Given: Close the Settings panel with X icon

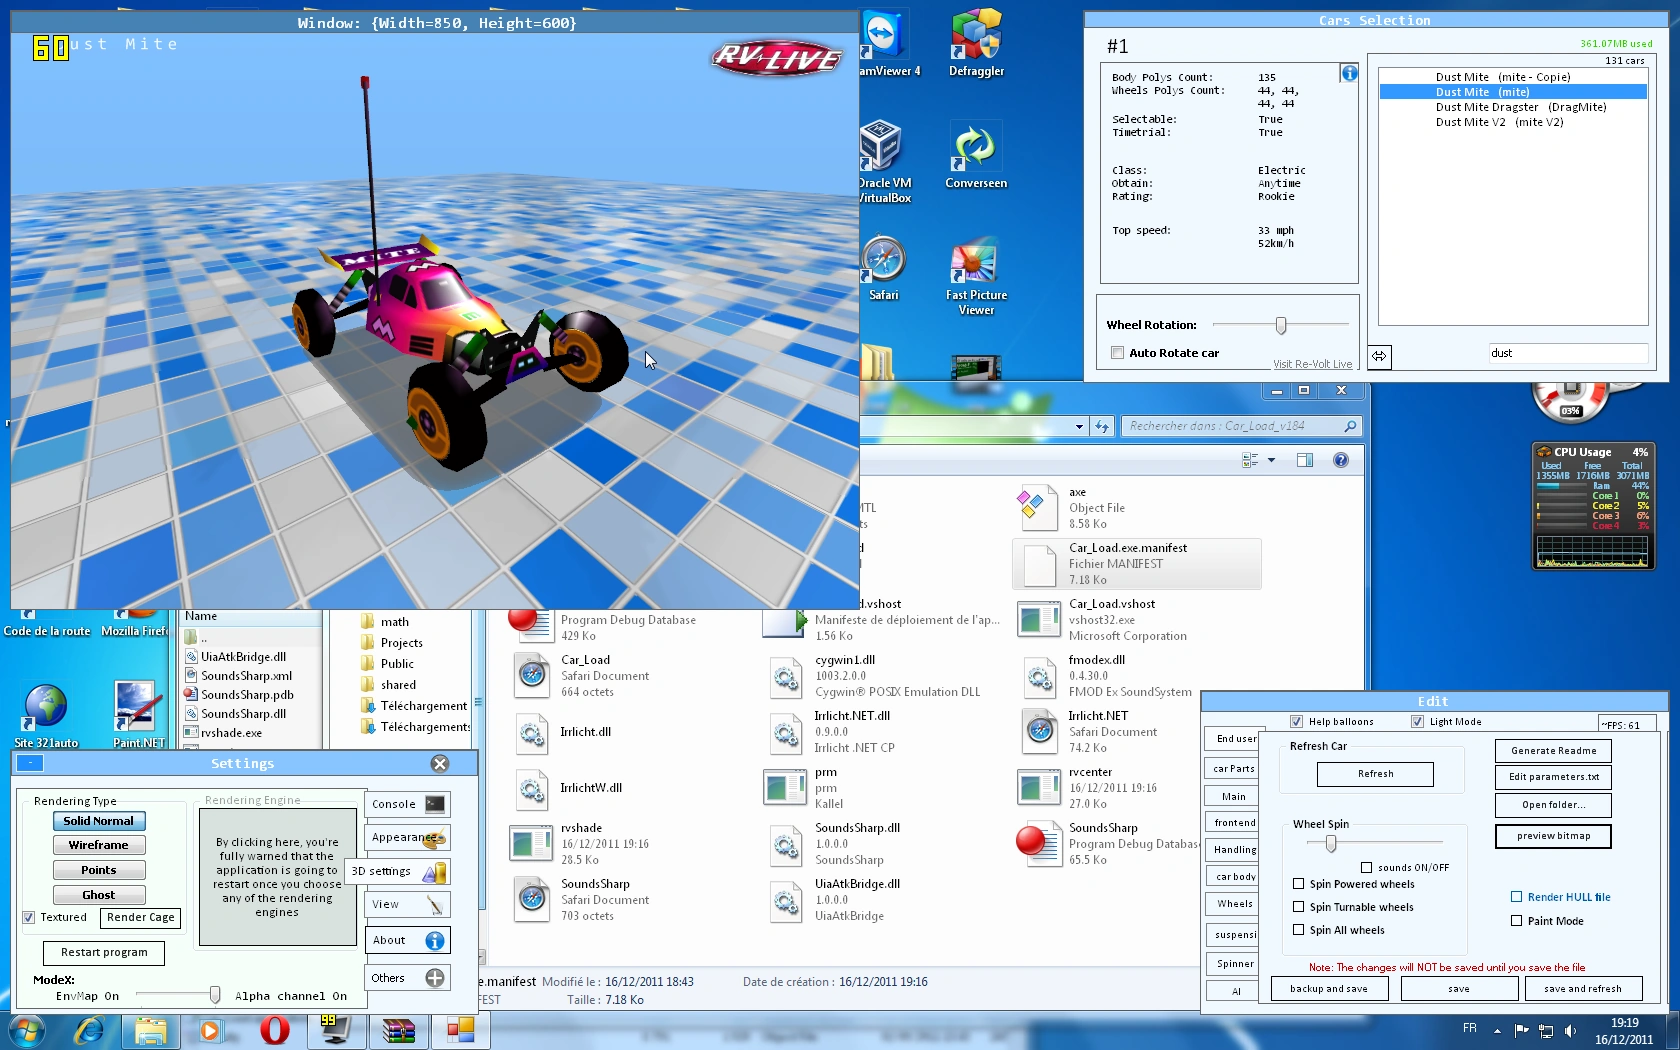Looking at the screenshot, I should (439, 764).
